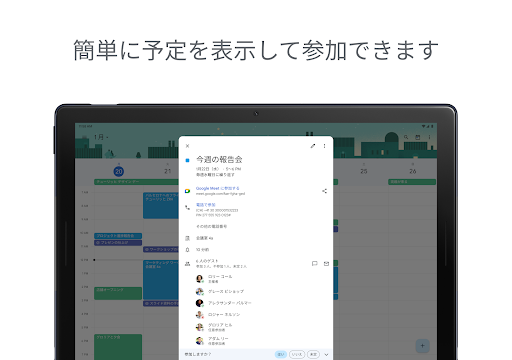Search the calendar with magnifier icon
Image resolution: width=512 pixels, height=360 pixels.
tap(406, 137)
